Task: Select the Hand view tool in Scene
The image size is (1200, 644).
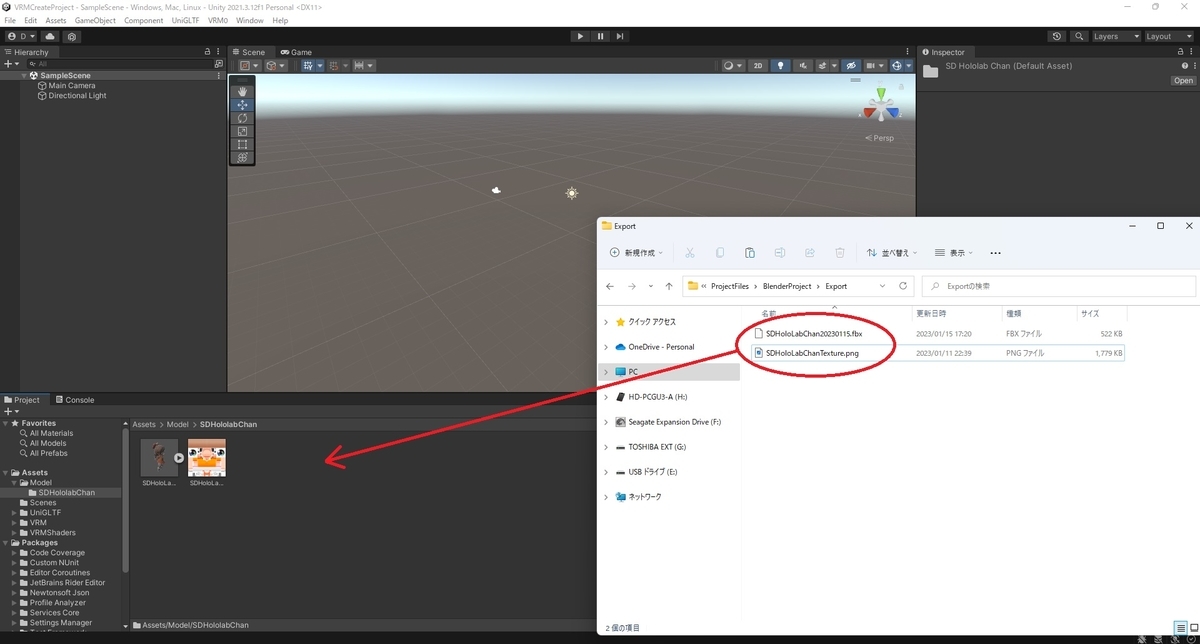Action: (x=242, y=91)
